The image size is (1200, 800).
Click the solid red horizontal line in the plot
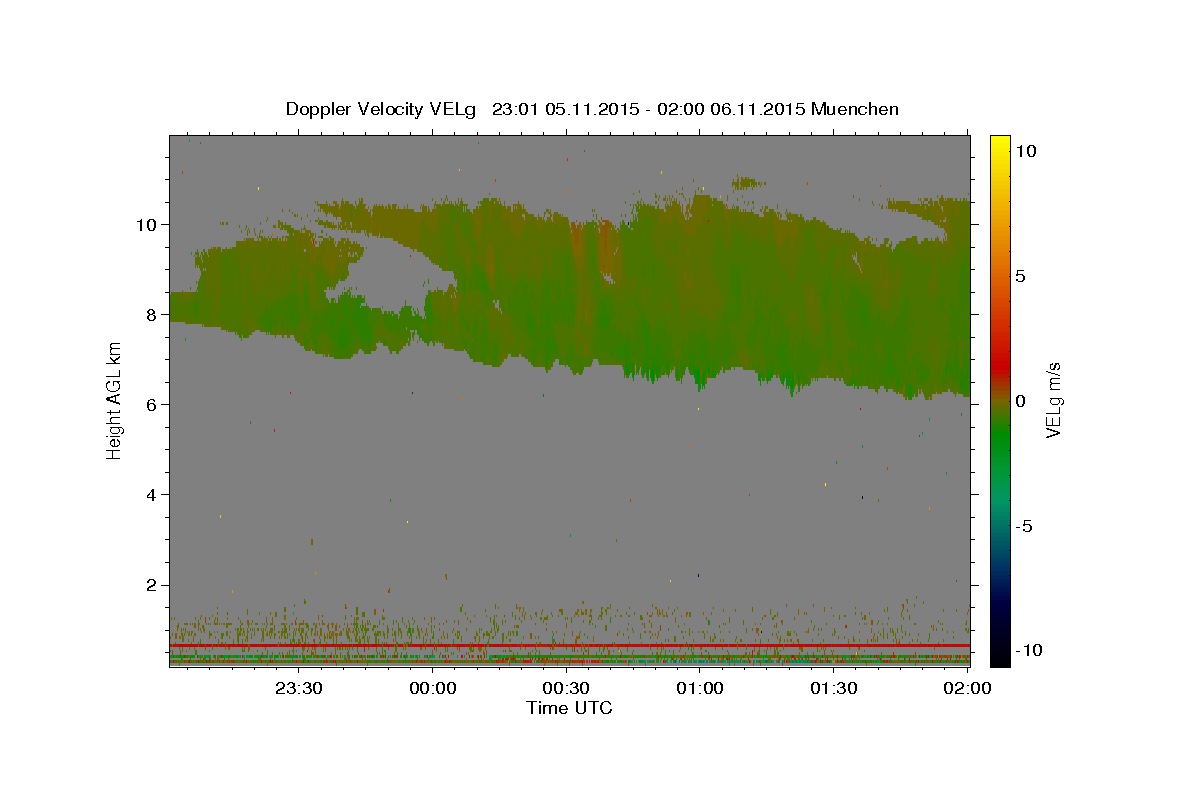point(569,646)
